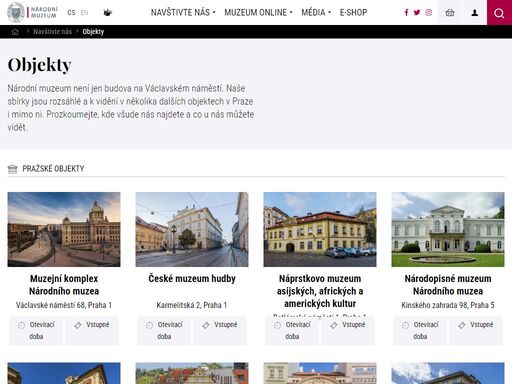Image resolution: width=512 pixels, height=384 pixels.
Task: Go home via breadcrumb house icon
Action: click(x=15, y=32)
